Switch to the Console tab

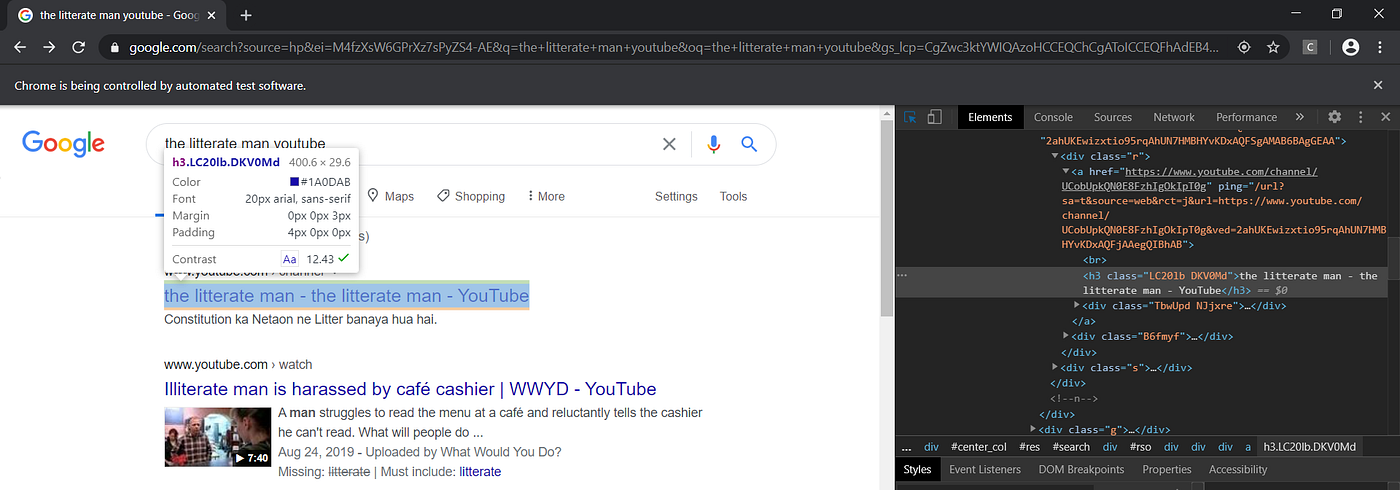tap(1053, 117)
